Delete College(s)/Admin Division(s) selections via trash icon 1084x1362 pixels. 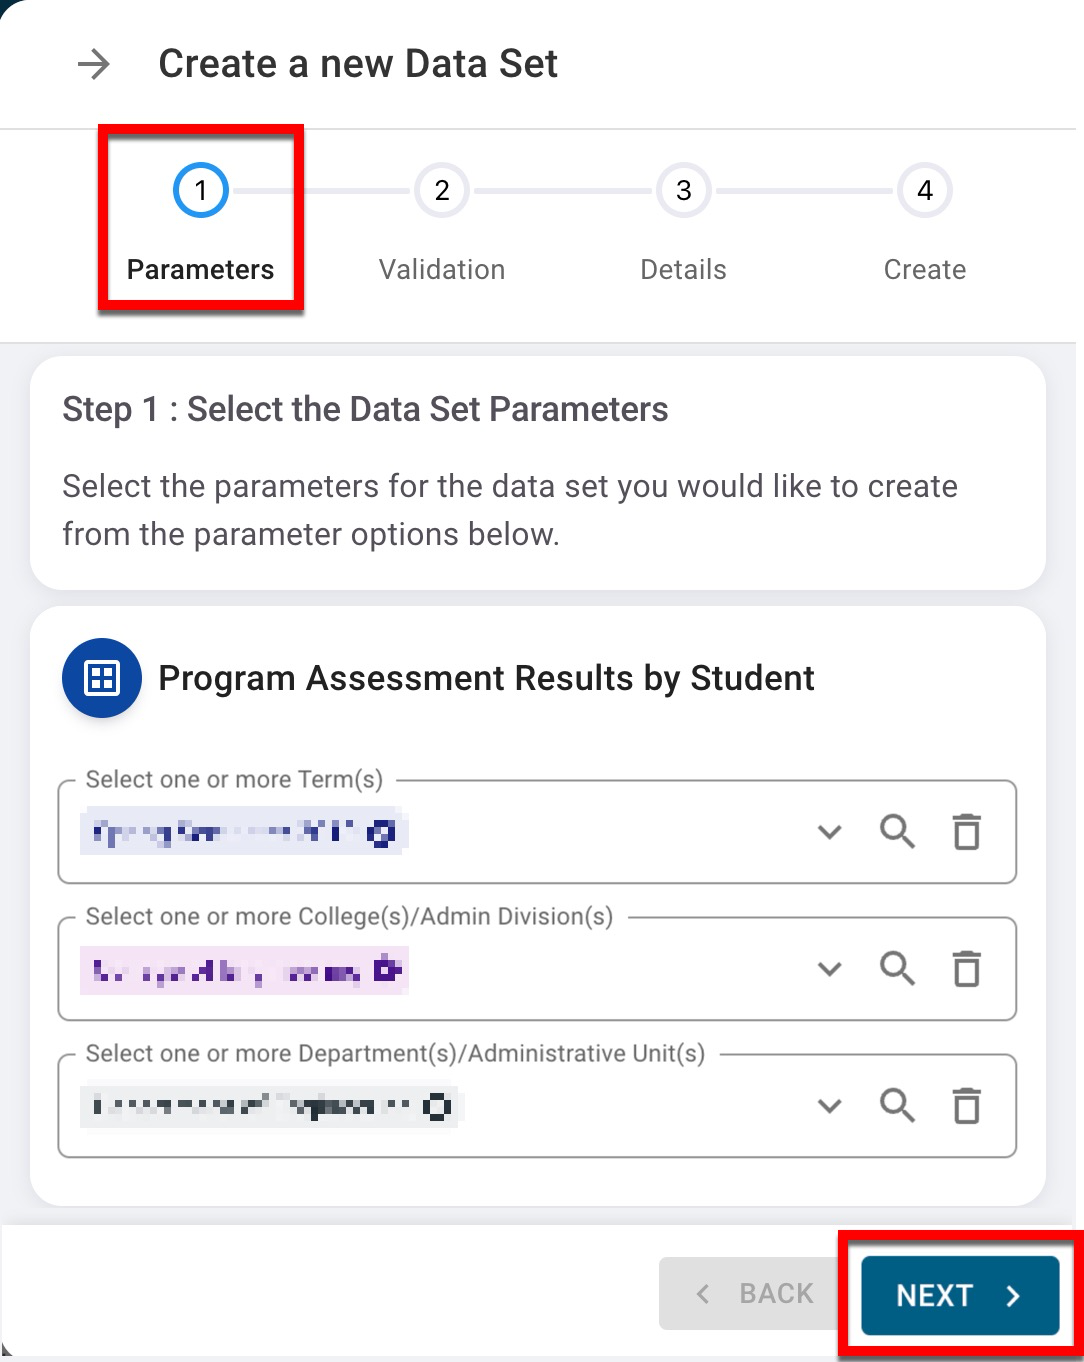[x=966, y=968]
